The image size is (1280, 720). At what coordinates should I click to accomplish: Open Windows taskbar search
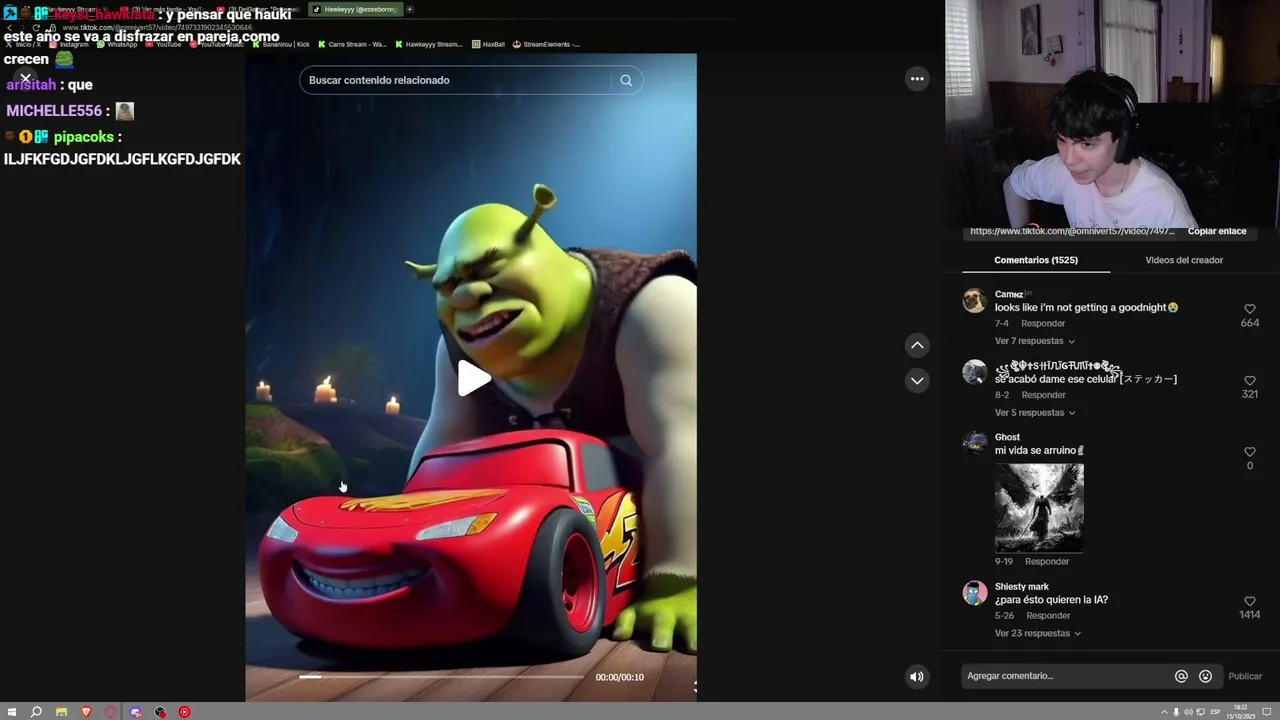click(x=36, y=712)
